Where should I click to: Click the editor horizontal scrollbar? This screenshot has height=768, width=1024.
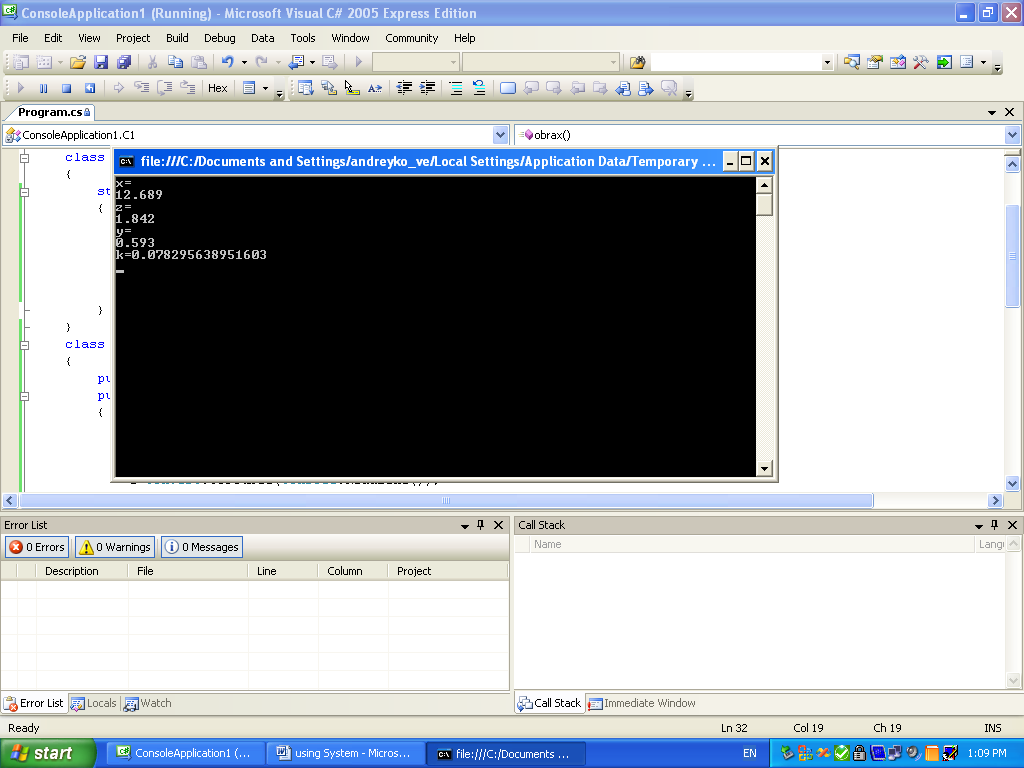(446, 501)
